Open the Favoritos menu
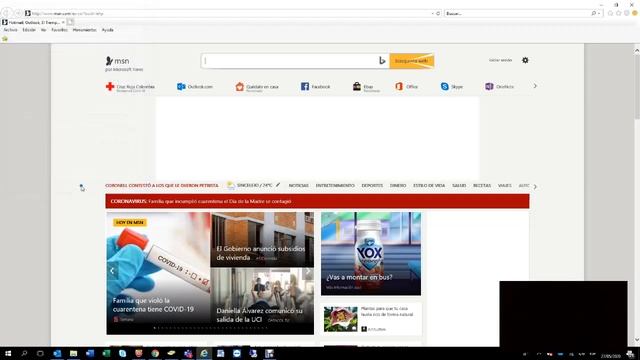 [x=60, y=30]
